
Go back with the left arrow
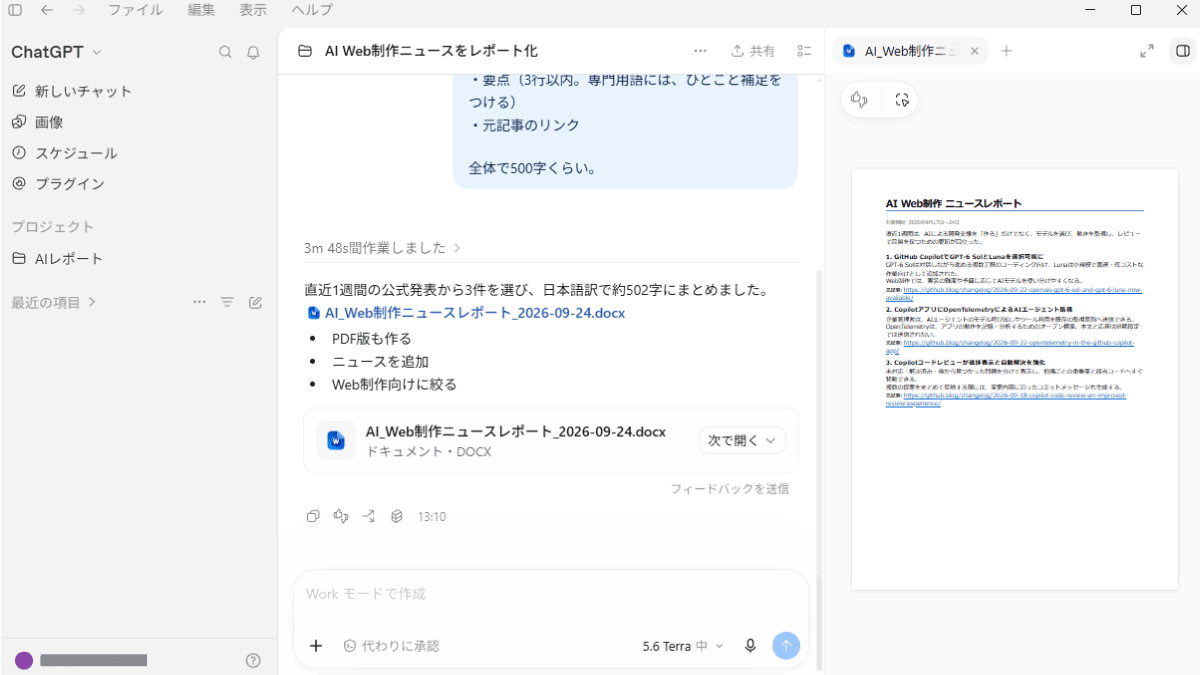[x=47, y=10]
